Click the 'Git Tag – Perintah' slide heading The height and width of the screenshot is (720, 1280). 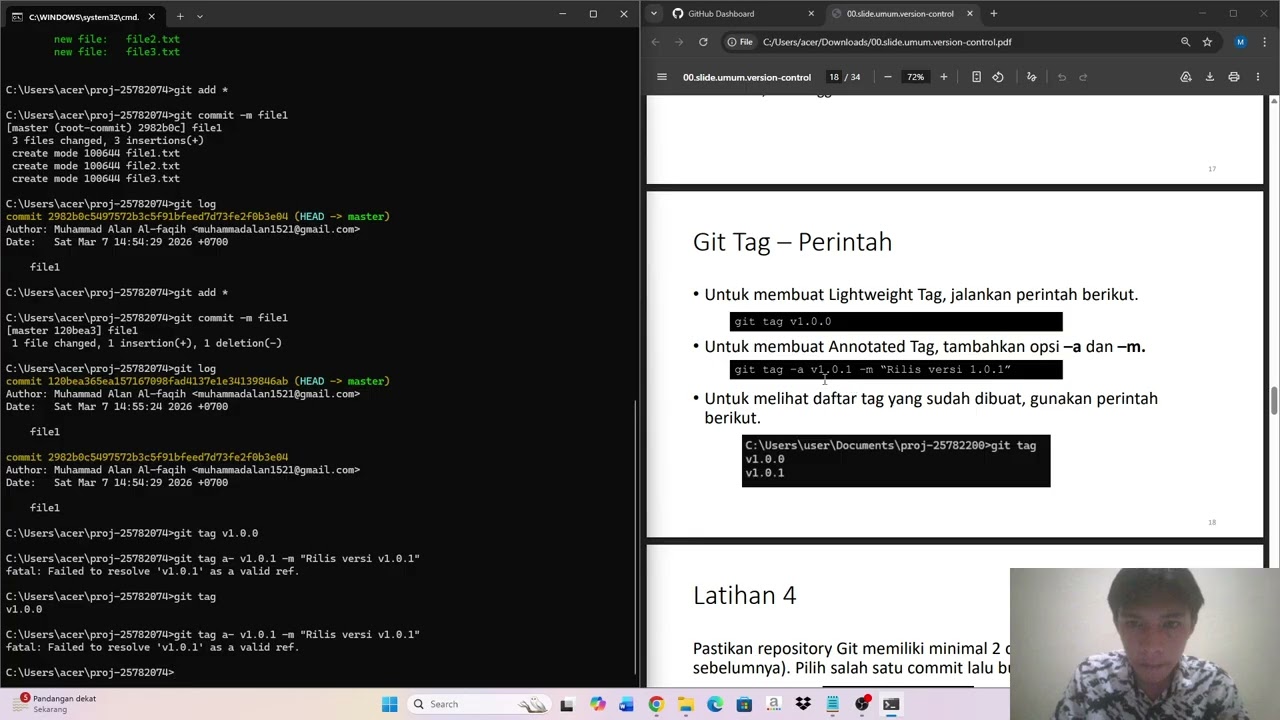point(792,242)
